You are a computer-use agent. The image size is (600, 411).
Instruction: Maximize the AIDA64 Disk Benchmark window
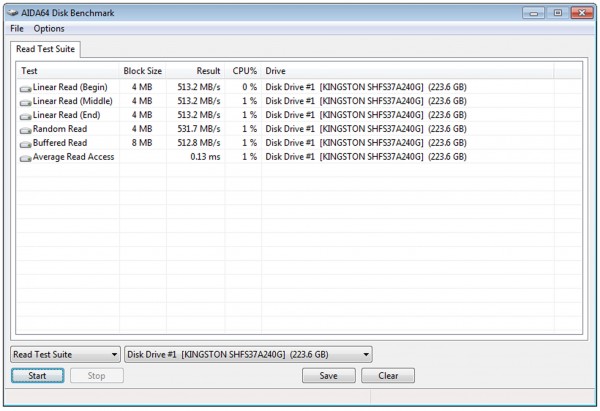(558, 13)
